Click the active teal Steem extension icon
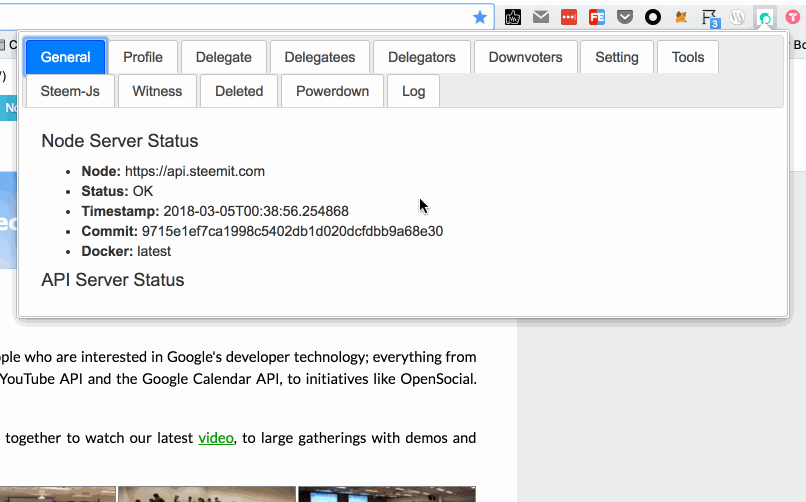The width and height of the screenshot is (806, 502). point(765,18)
